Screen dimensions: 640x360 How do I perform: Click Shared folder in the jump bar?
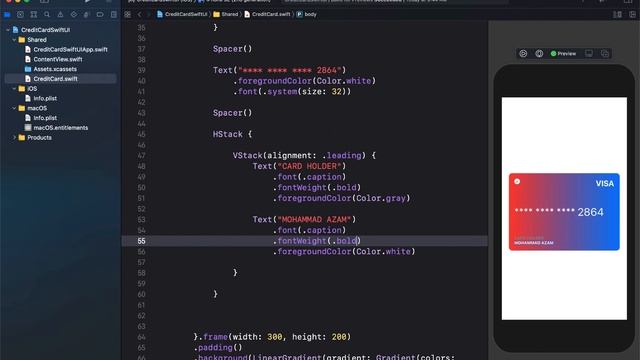pyautogui.click(x=226, y=14)
